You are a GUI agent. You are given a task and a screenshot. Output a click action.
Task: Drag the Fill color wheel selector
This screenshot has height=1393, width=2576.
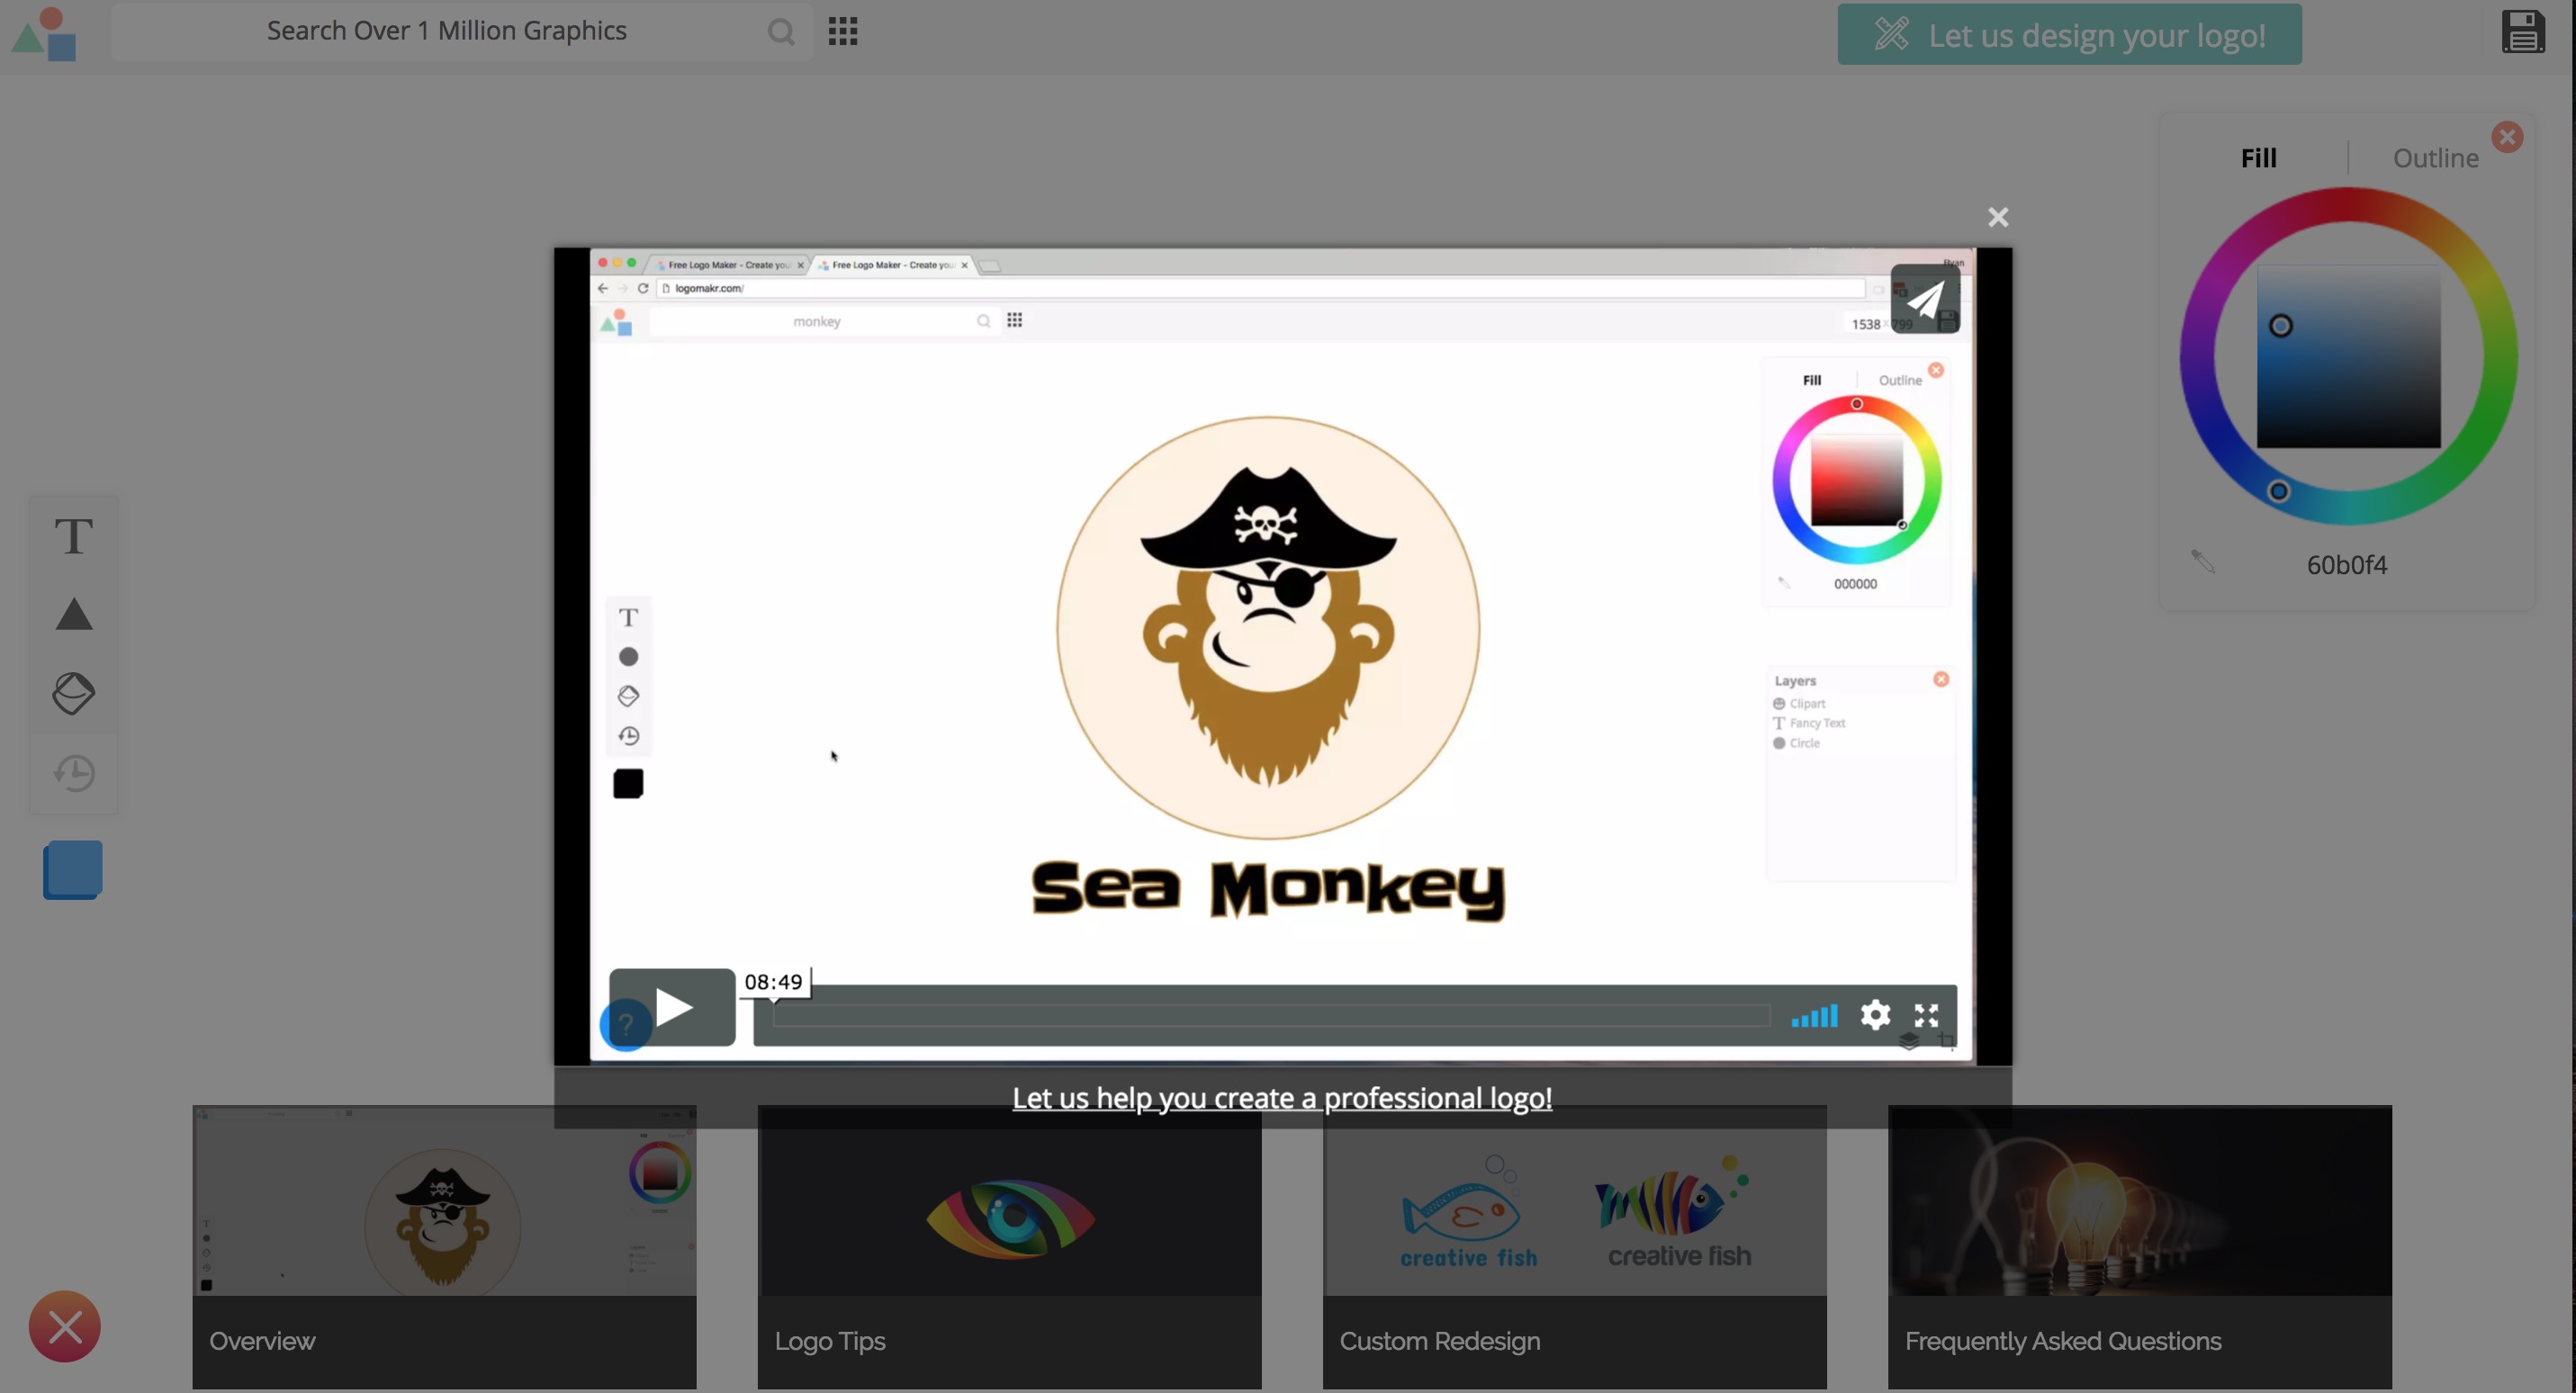2279,492
